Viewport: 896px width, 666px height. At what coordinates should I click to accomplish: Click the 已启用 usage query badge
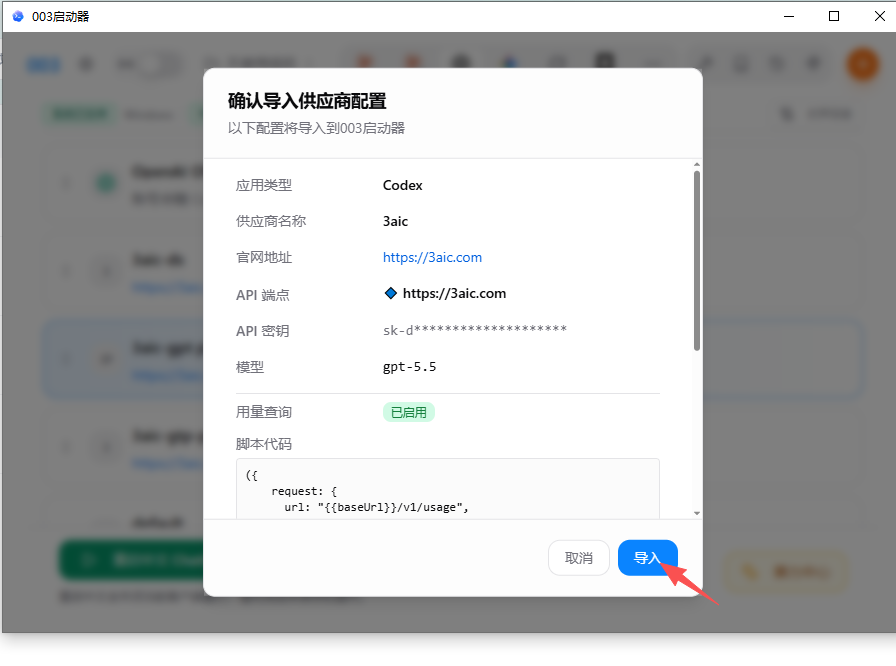tap(409, 412)
